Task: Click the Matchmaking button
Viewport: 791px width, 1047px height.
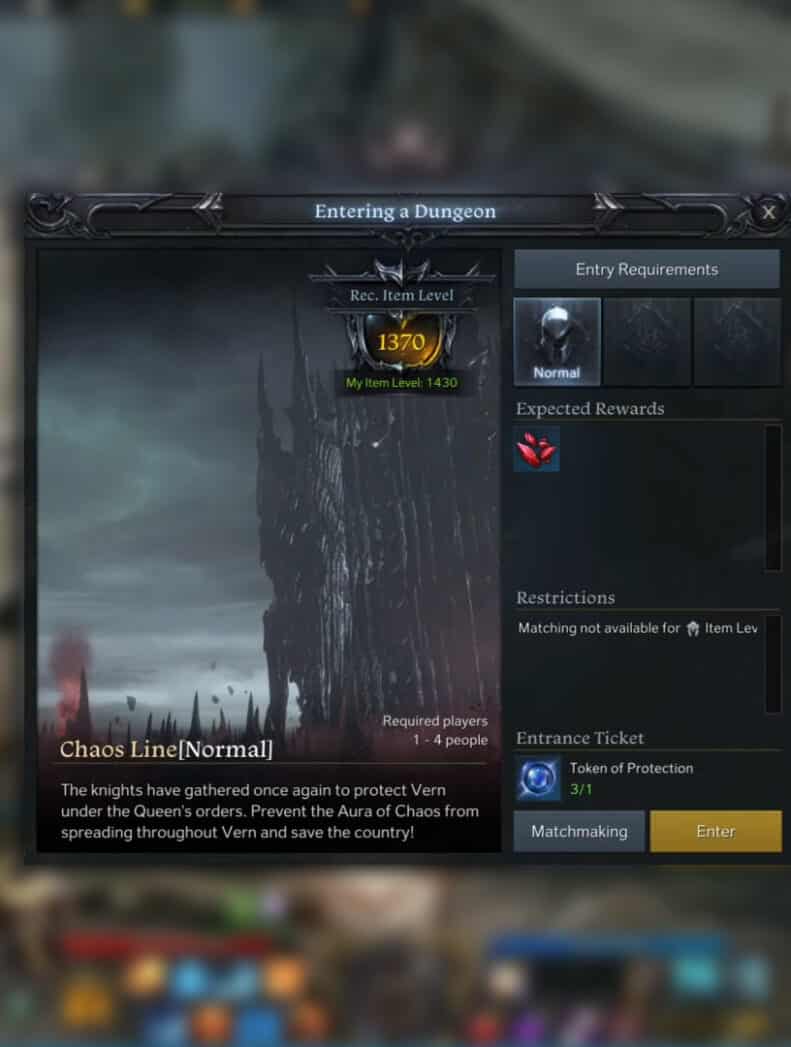Action: tap(579, 831)
